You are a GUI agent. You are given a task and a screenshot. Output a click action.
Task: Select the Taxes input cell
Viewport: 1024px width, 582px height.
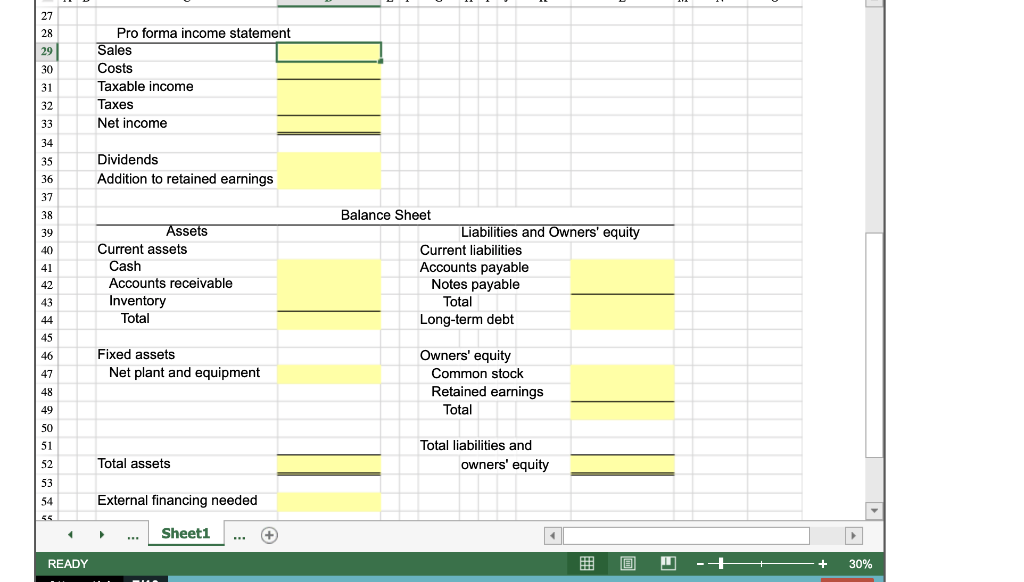(328, 106)
